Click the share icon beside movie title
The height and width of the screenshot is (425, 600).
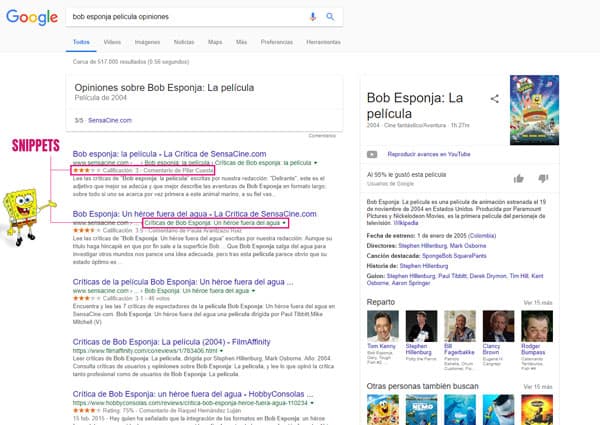click(494, 99)
